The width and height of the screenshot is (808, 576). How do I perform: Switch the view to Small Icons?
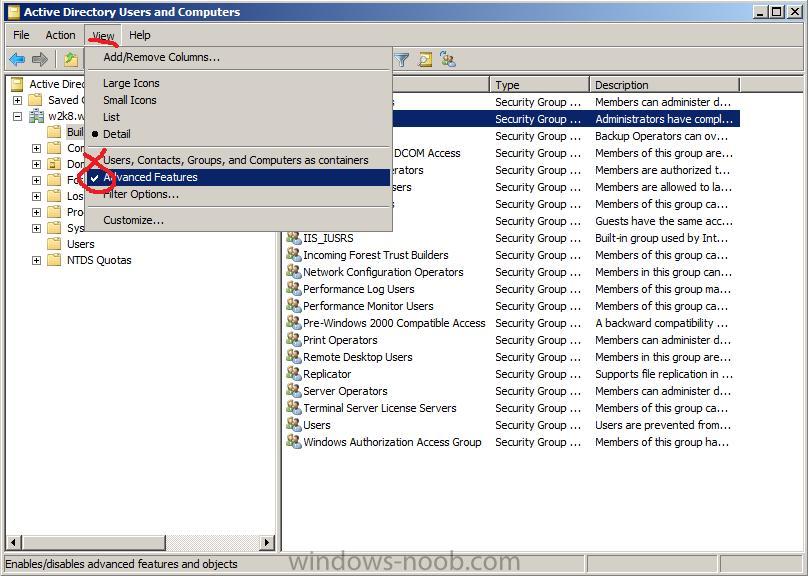130,100
